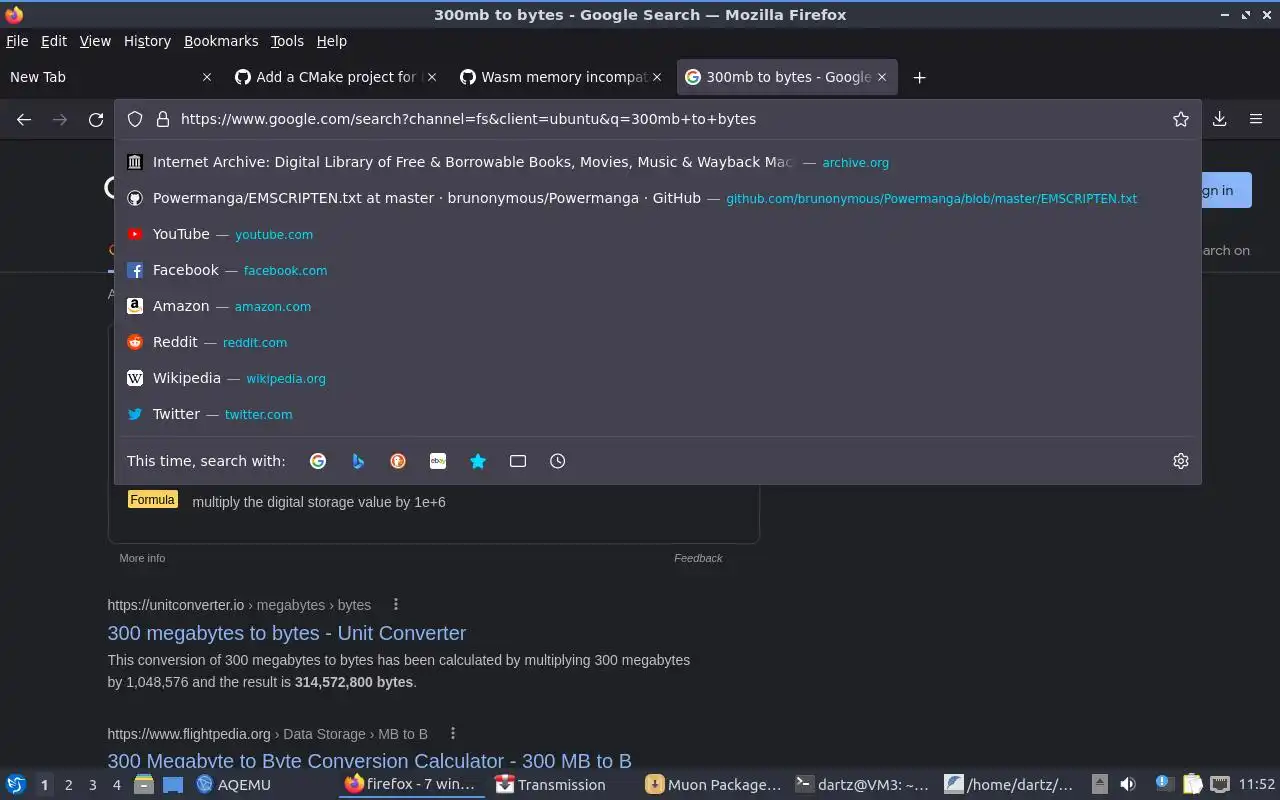
Task: Close the New Tab tab
Action: 207,77
